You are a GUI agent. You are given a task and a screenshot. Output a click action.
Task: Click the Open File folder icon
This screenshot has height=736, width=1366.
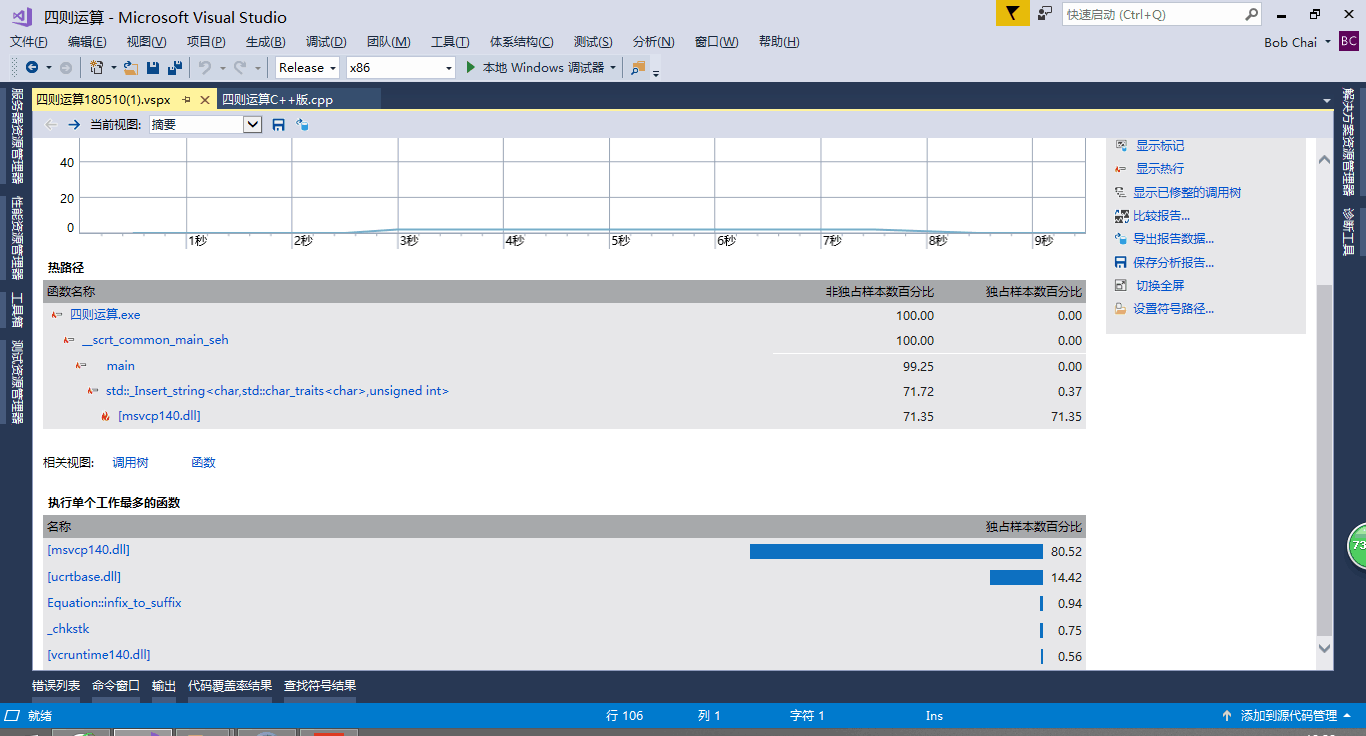tap(130, 68)
